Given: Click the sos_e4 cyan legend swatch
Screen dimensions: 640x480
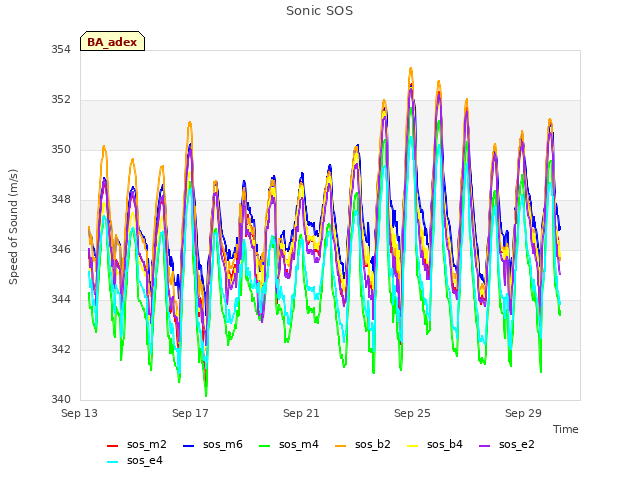Looking at the screenshot, I should click(x=112, y=462).
